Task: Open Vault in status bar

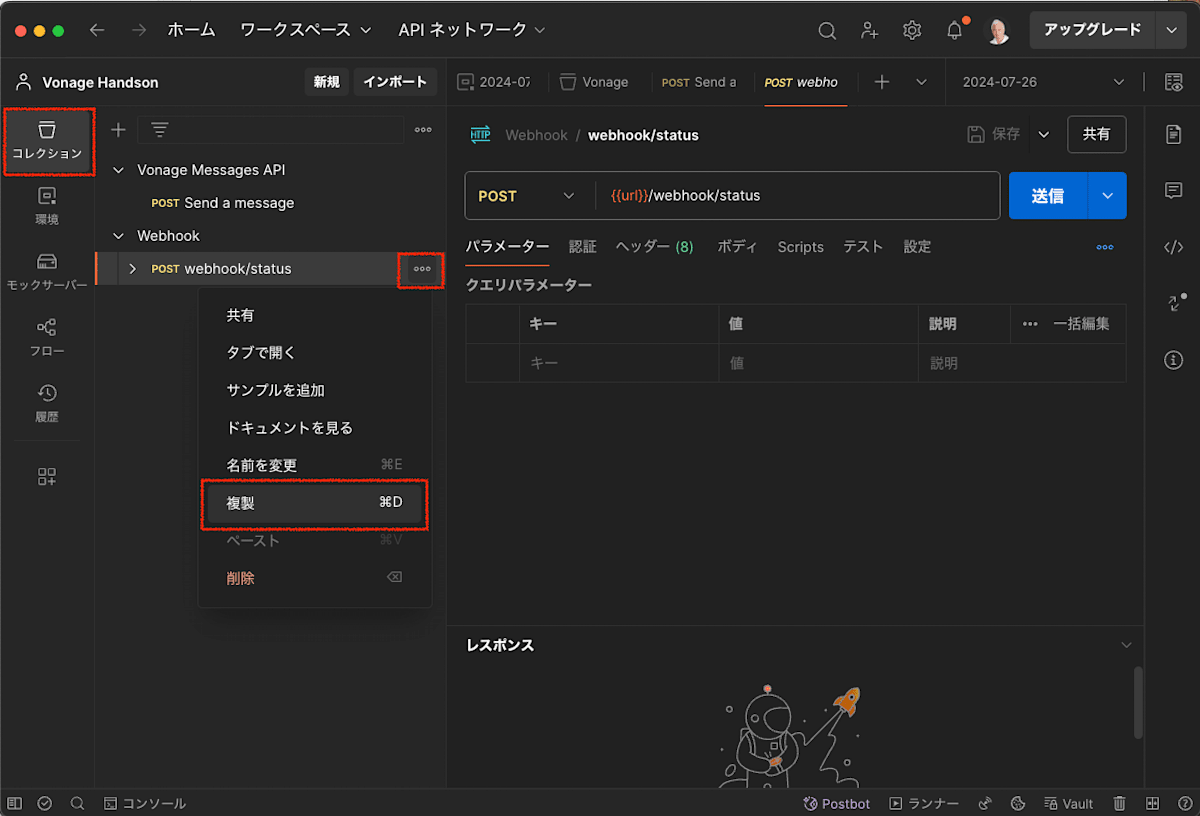Action: click(1068, 804)
